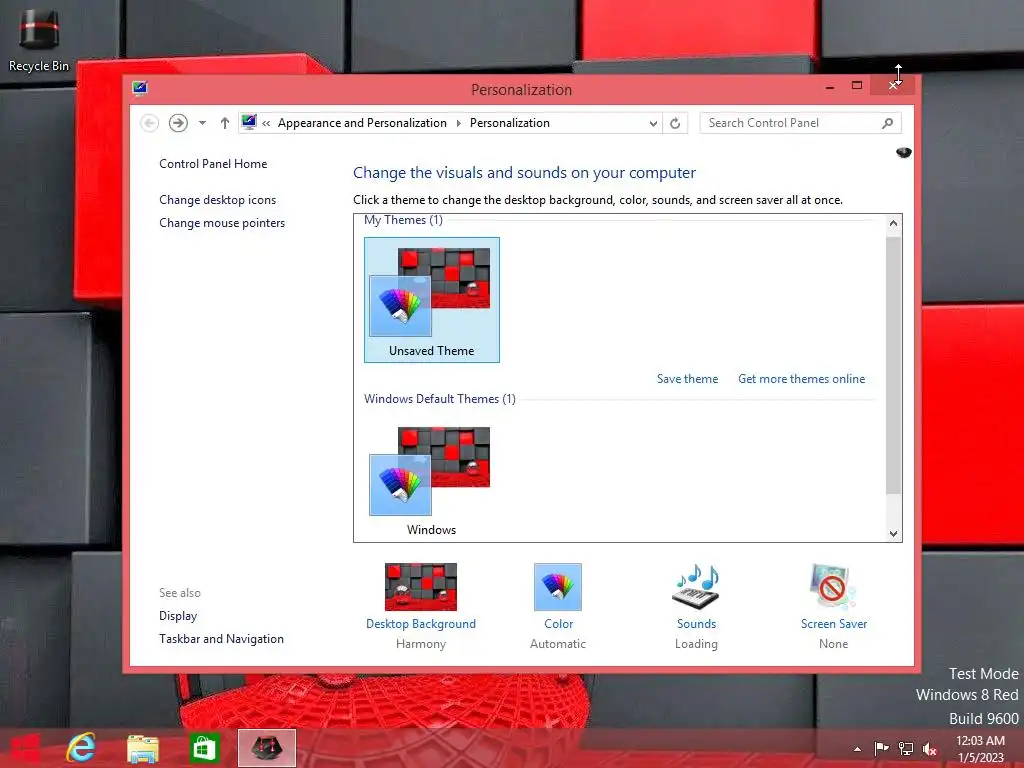
Task: Select Appearance and Personalization breadcrumb
Action: tap(362, 123)
